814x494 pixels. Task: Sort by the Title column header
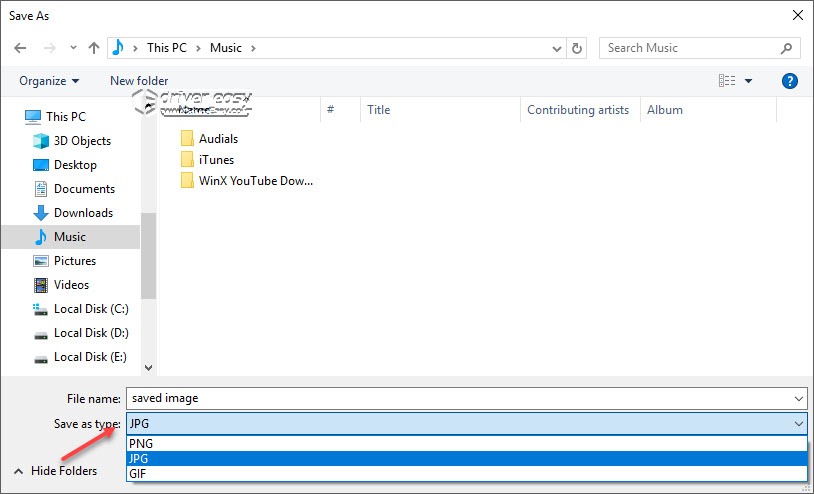379,110
